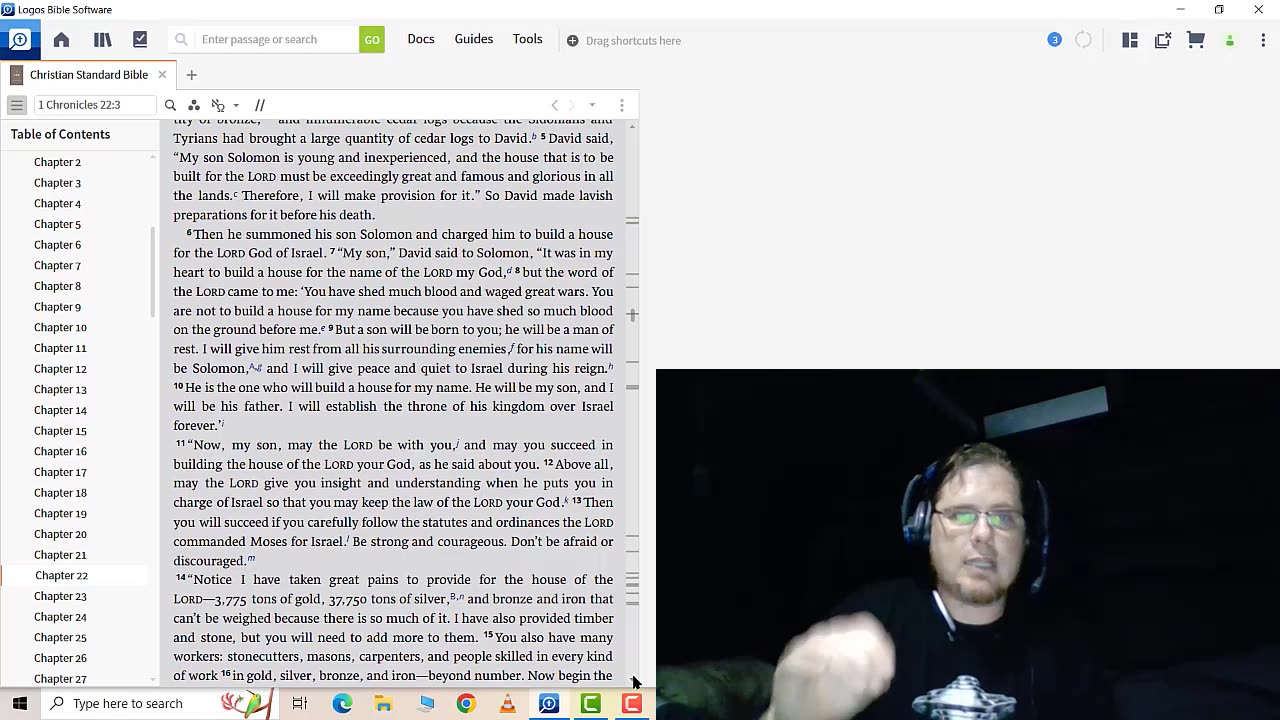Toggle the Table of Contents sidebar hamburger
1280x720 pixels.
pyautogui.click(x=17, y=105)
